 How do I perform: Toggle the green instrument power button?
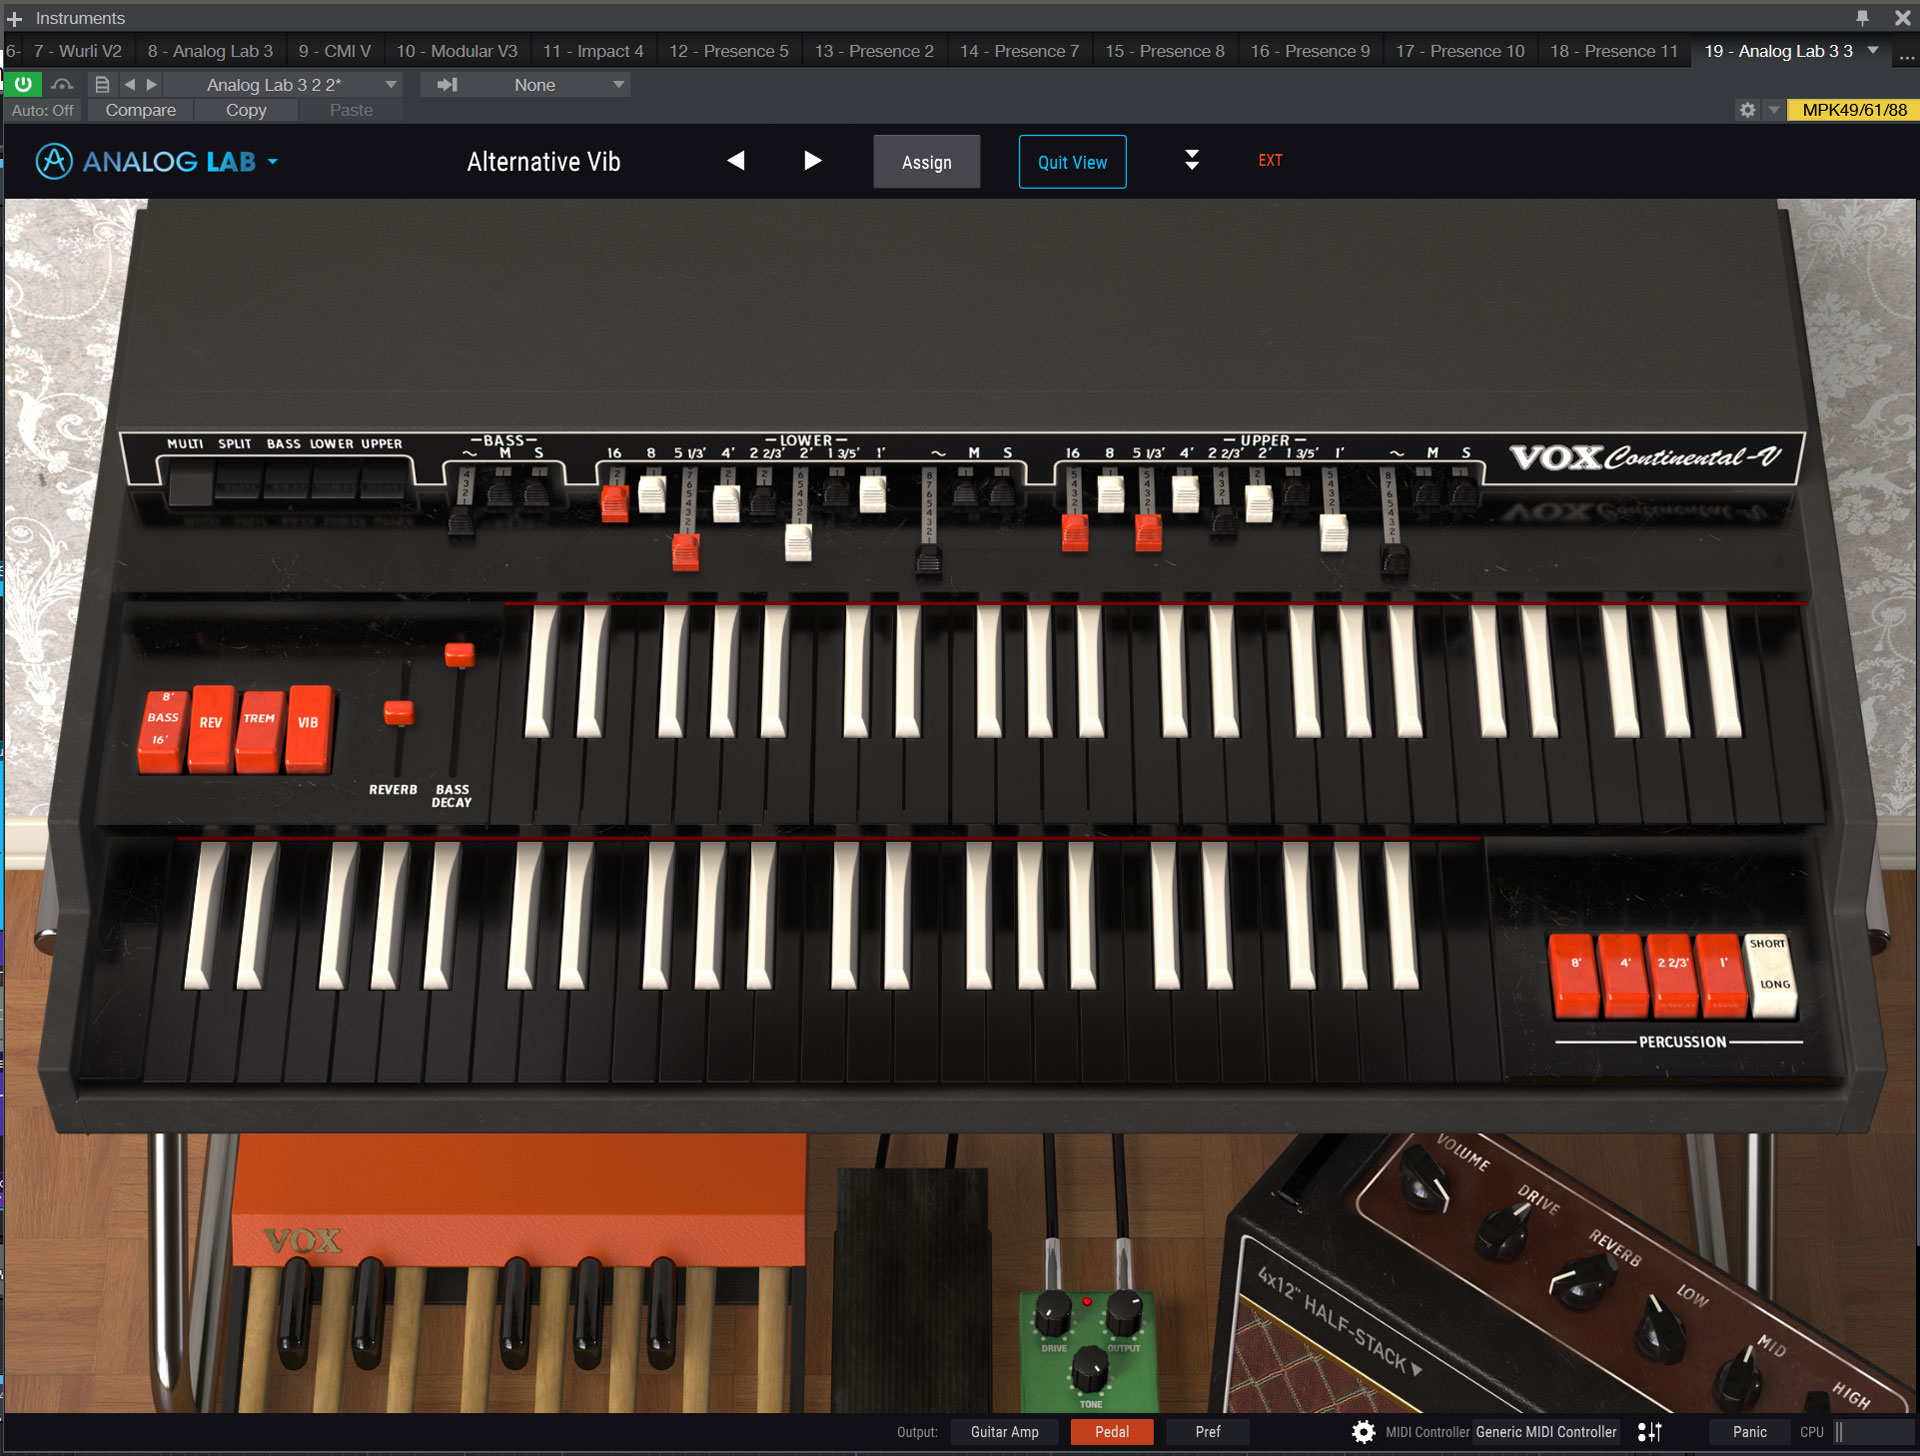pos(23,84)
